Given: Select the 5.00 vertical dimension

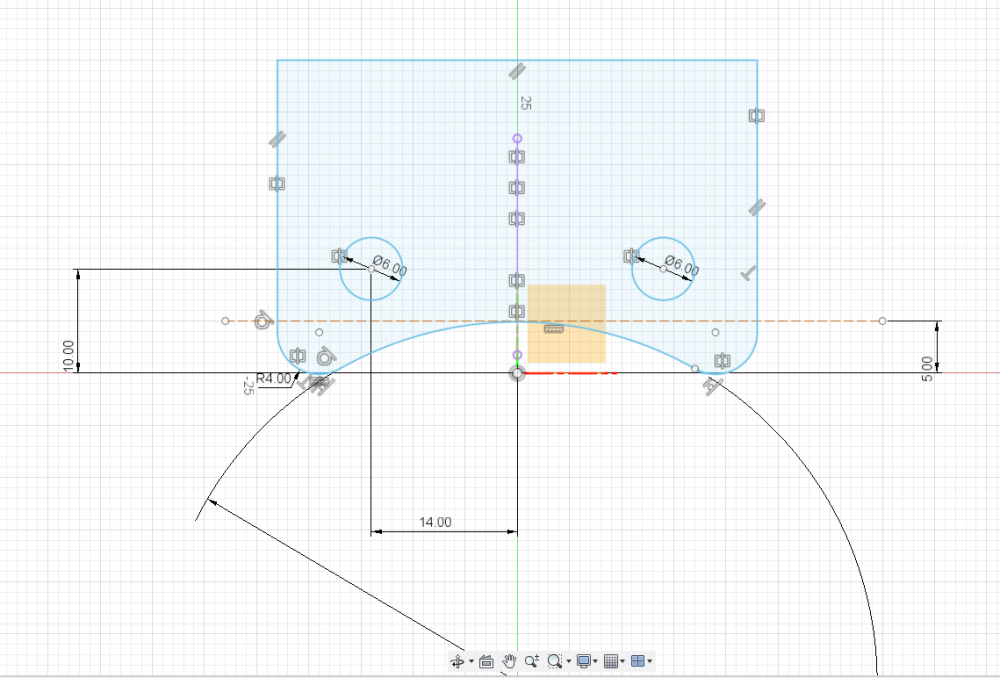Looking at the screenshot, I should pyautogui.click(x=927, y=369).
